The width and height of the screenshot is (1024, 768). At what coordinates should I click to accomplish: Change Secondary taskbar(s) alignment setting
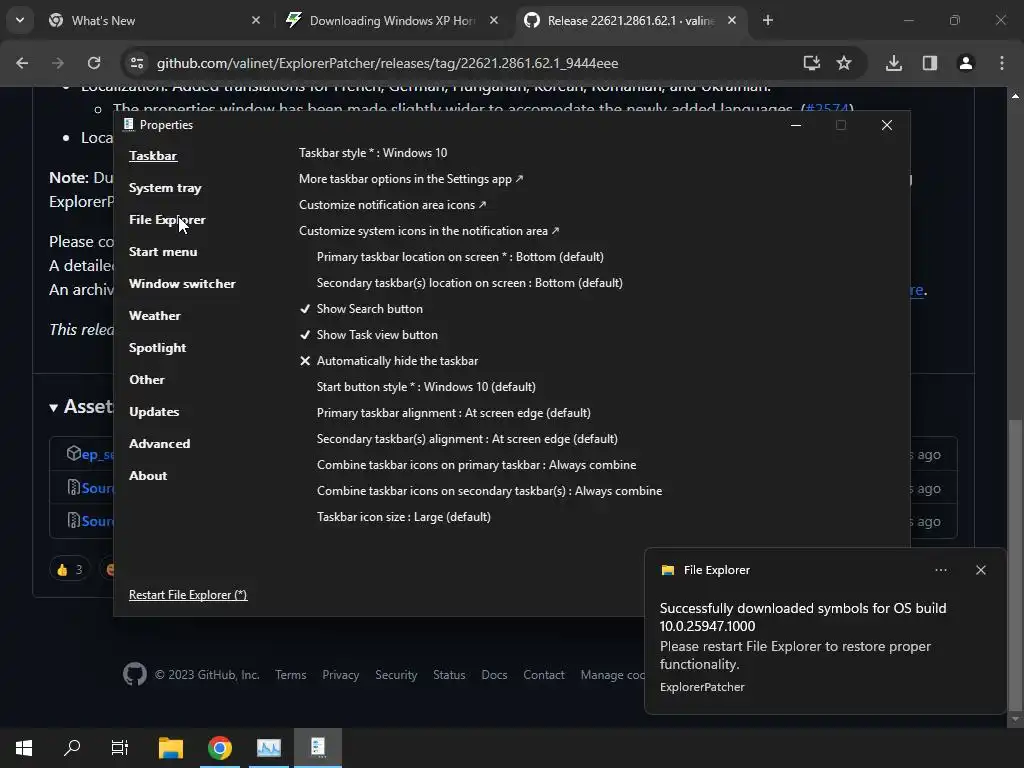tap(467, 439)
